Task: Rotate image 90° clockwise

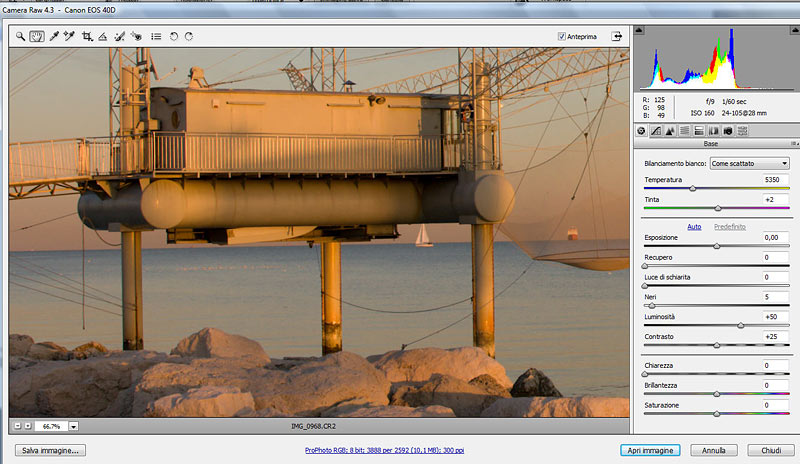Action: coord(188,36)
